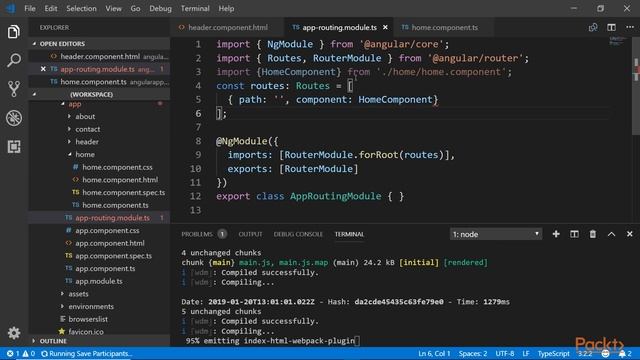Open the Explorer view in activity bar
This screenshot has width=640, height=360.
[13, 32]
